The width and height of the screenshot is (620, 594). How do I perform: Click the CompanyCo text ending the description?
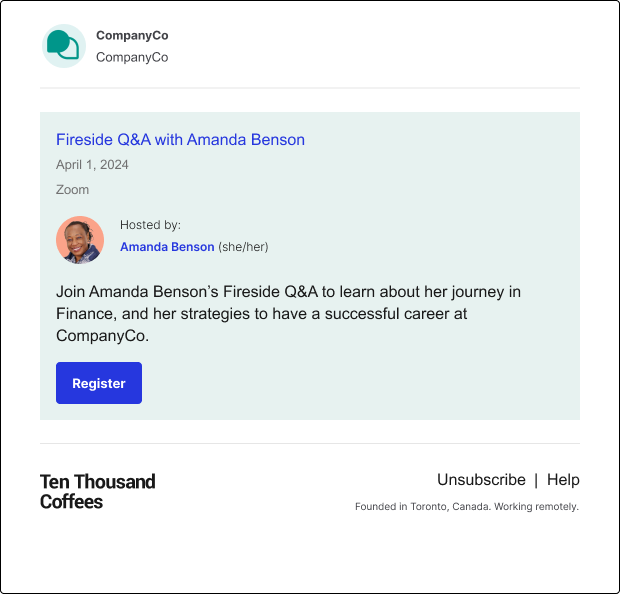pos(102,336)
